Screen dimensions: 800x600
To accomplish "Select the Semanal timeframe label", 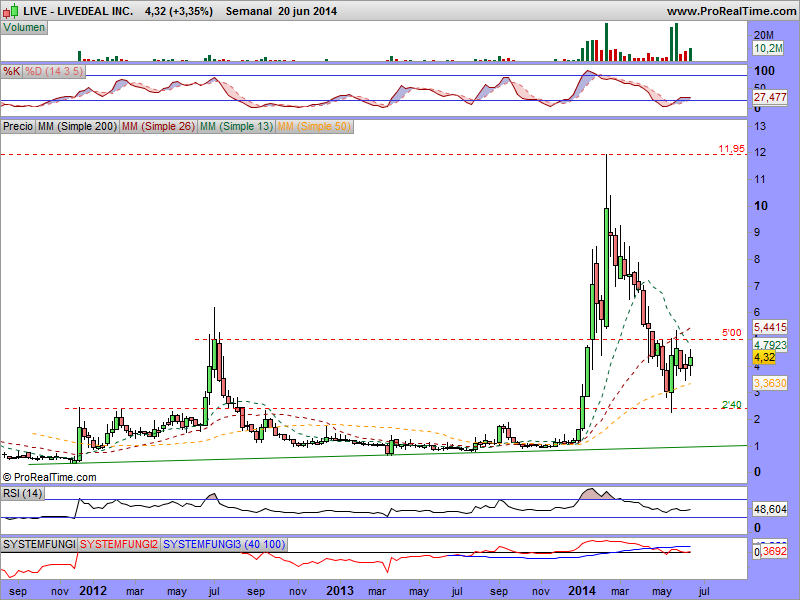I will coord(248,11).
